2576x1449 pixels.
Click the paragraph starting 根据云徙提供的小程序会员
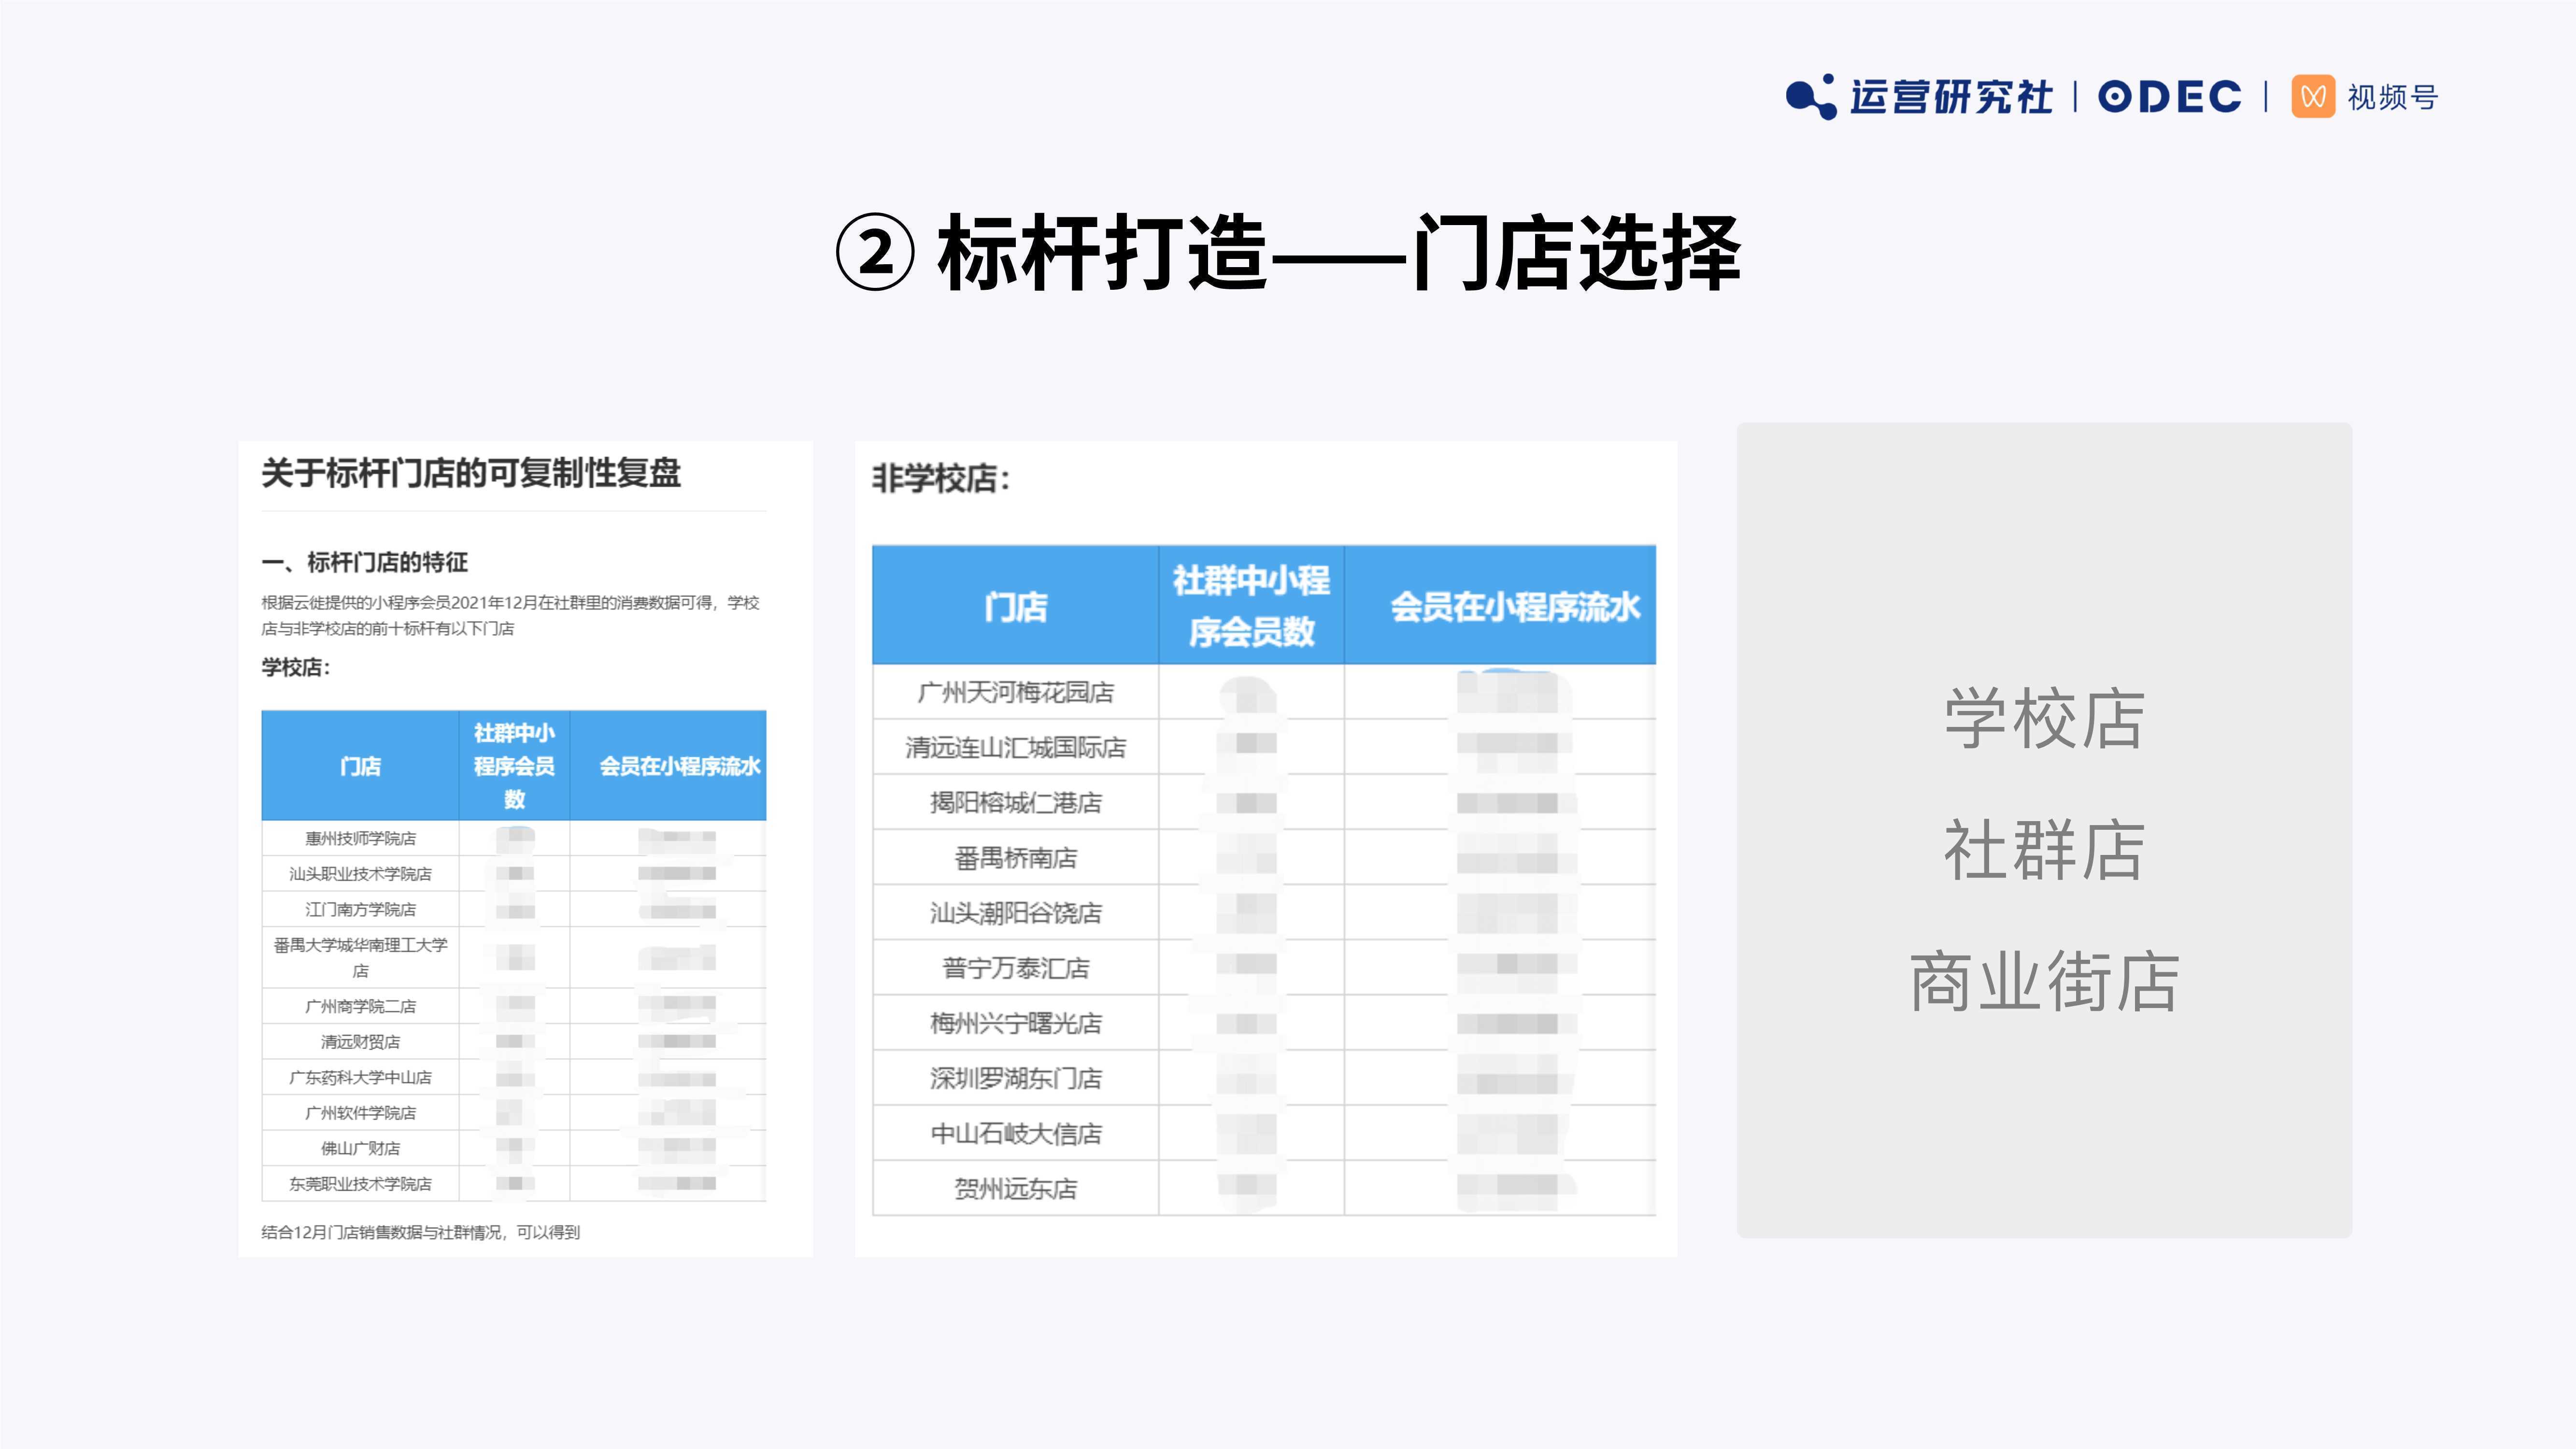(x=511, y=615)
